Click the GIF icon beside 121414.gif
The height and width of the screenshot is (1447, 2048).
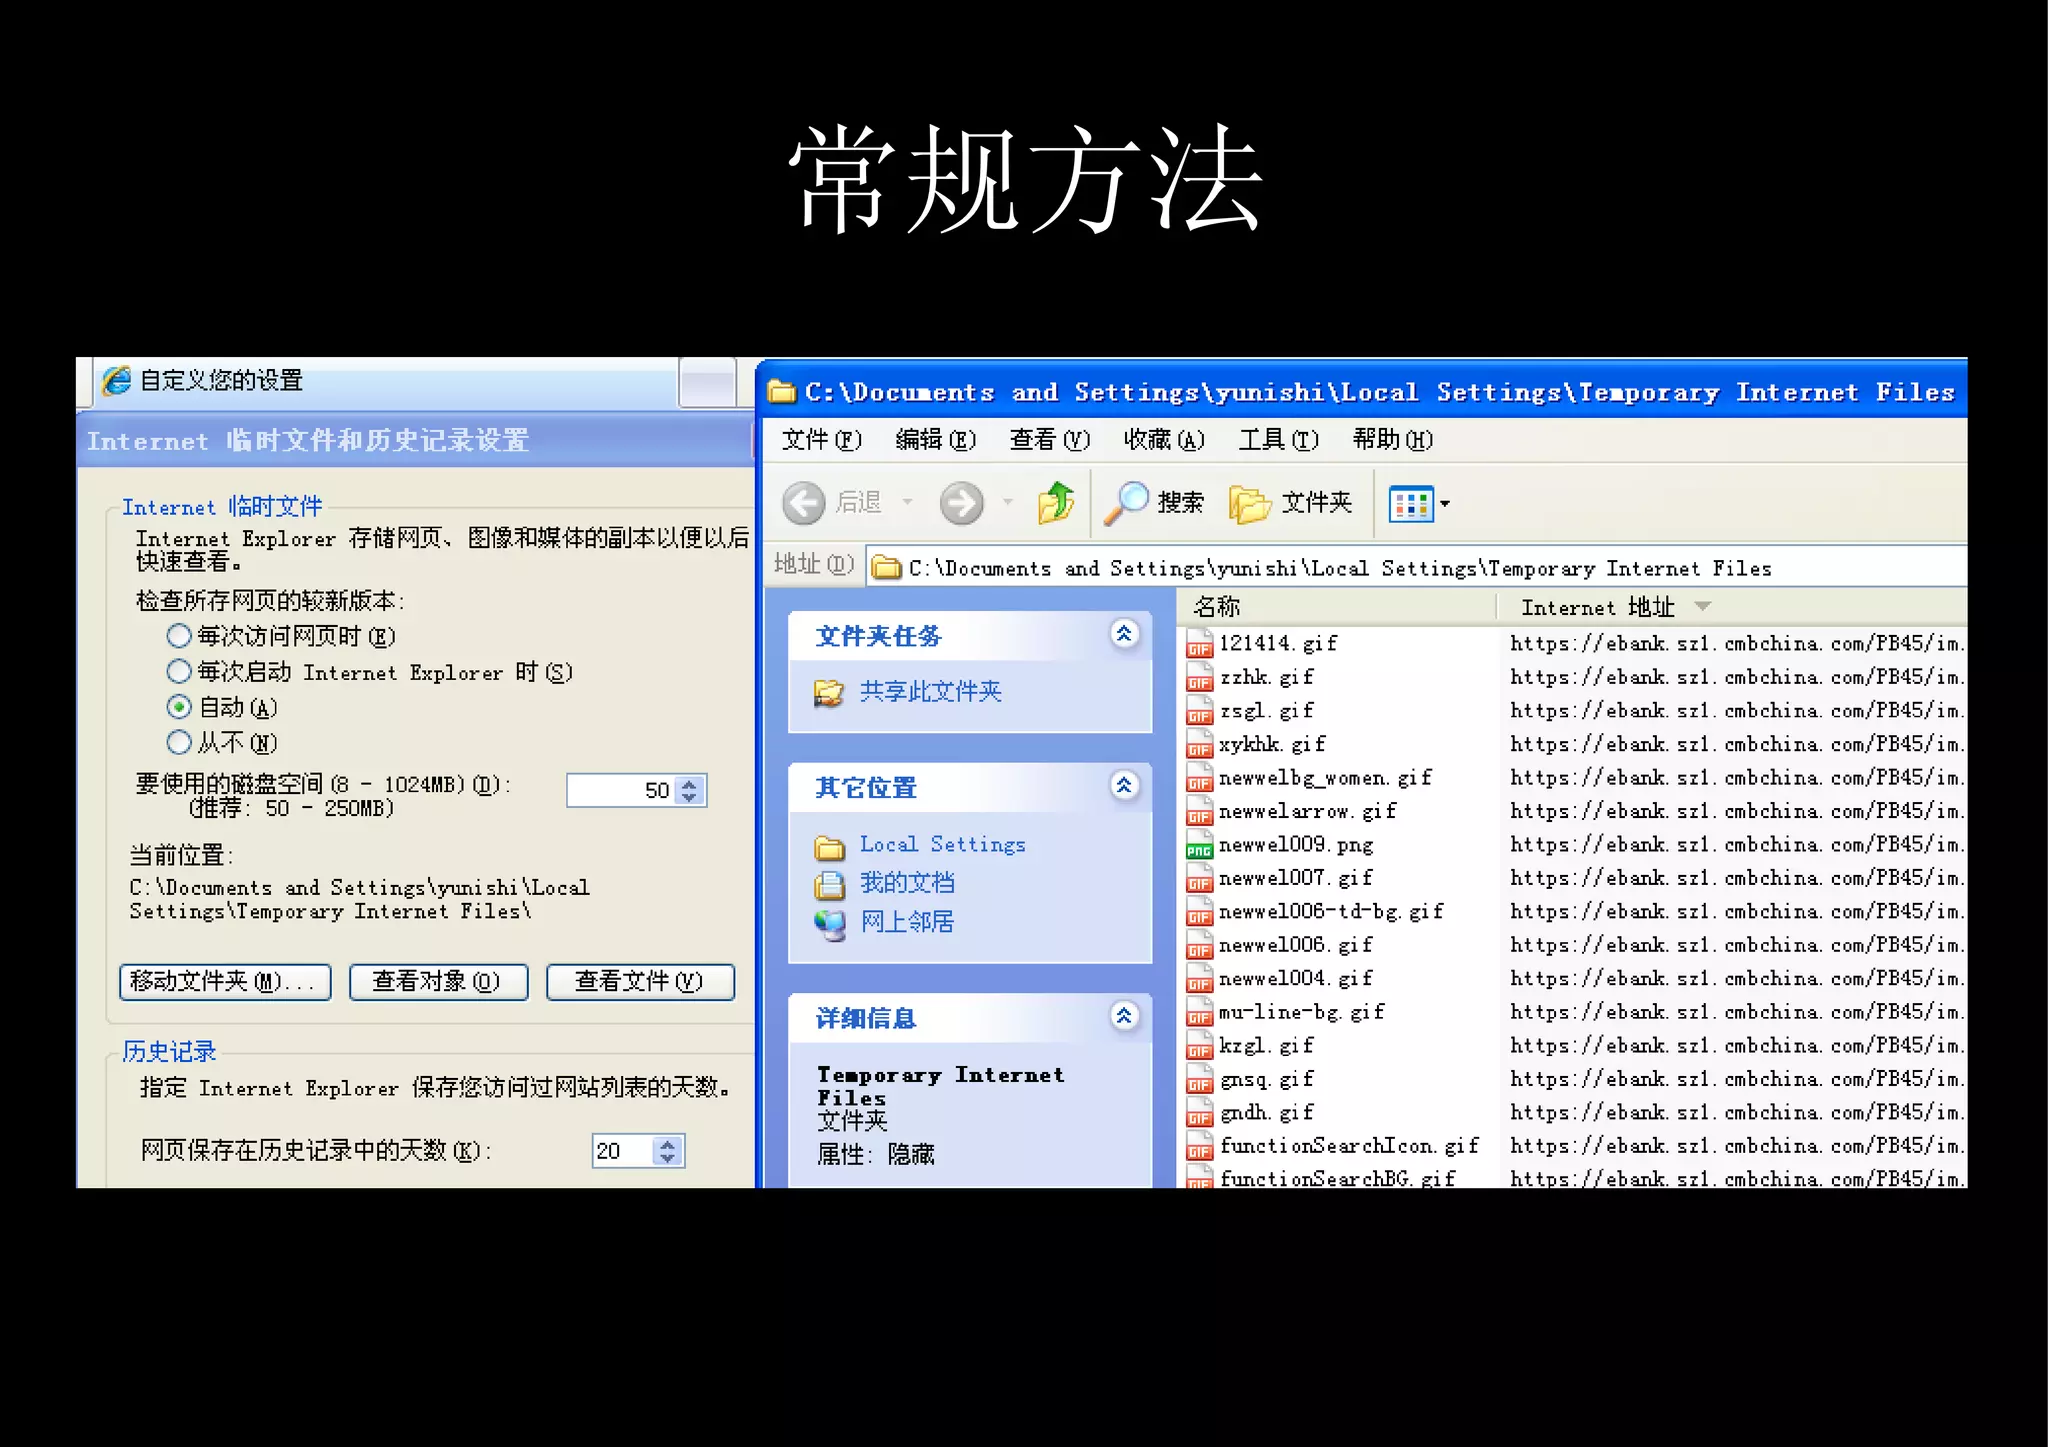tap(1199, 644)
